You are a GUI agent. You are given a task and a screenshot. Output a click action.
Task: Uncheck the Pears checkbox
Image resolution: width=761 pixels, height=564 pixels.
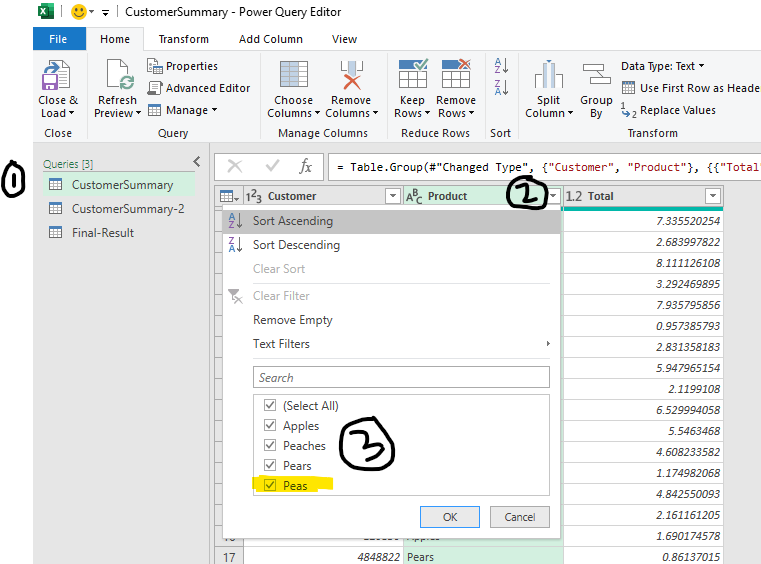click(270, 465)
